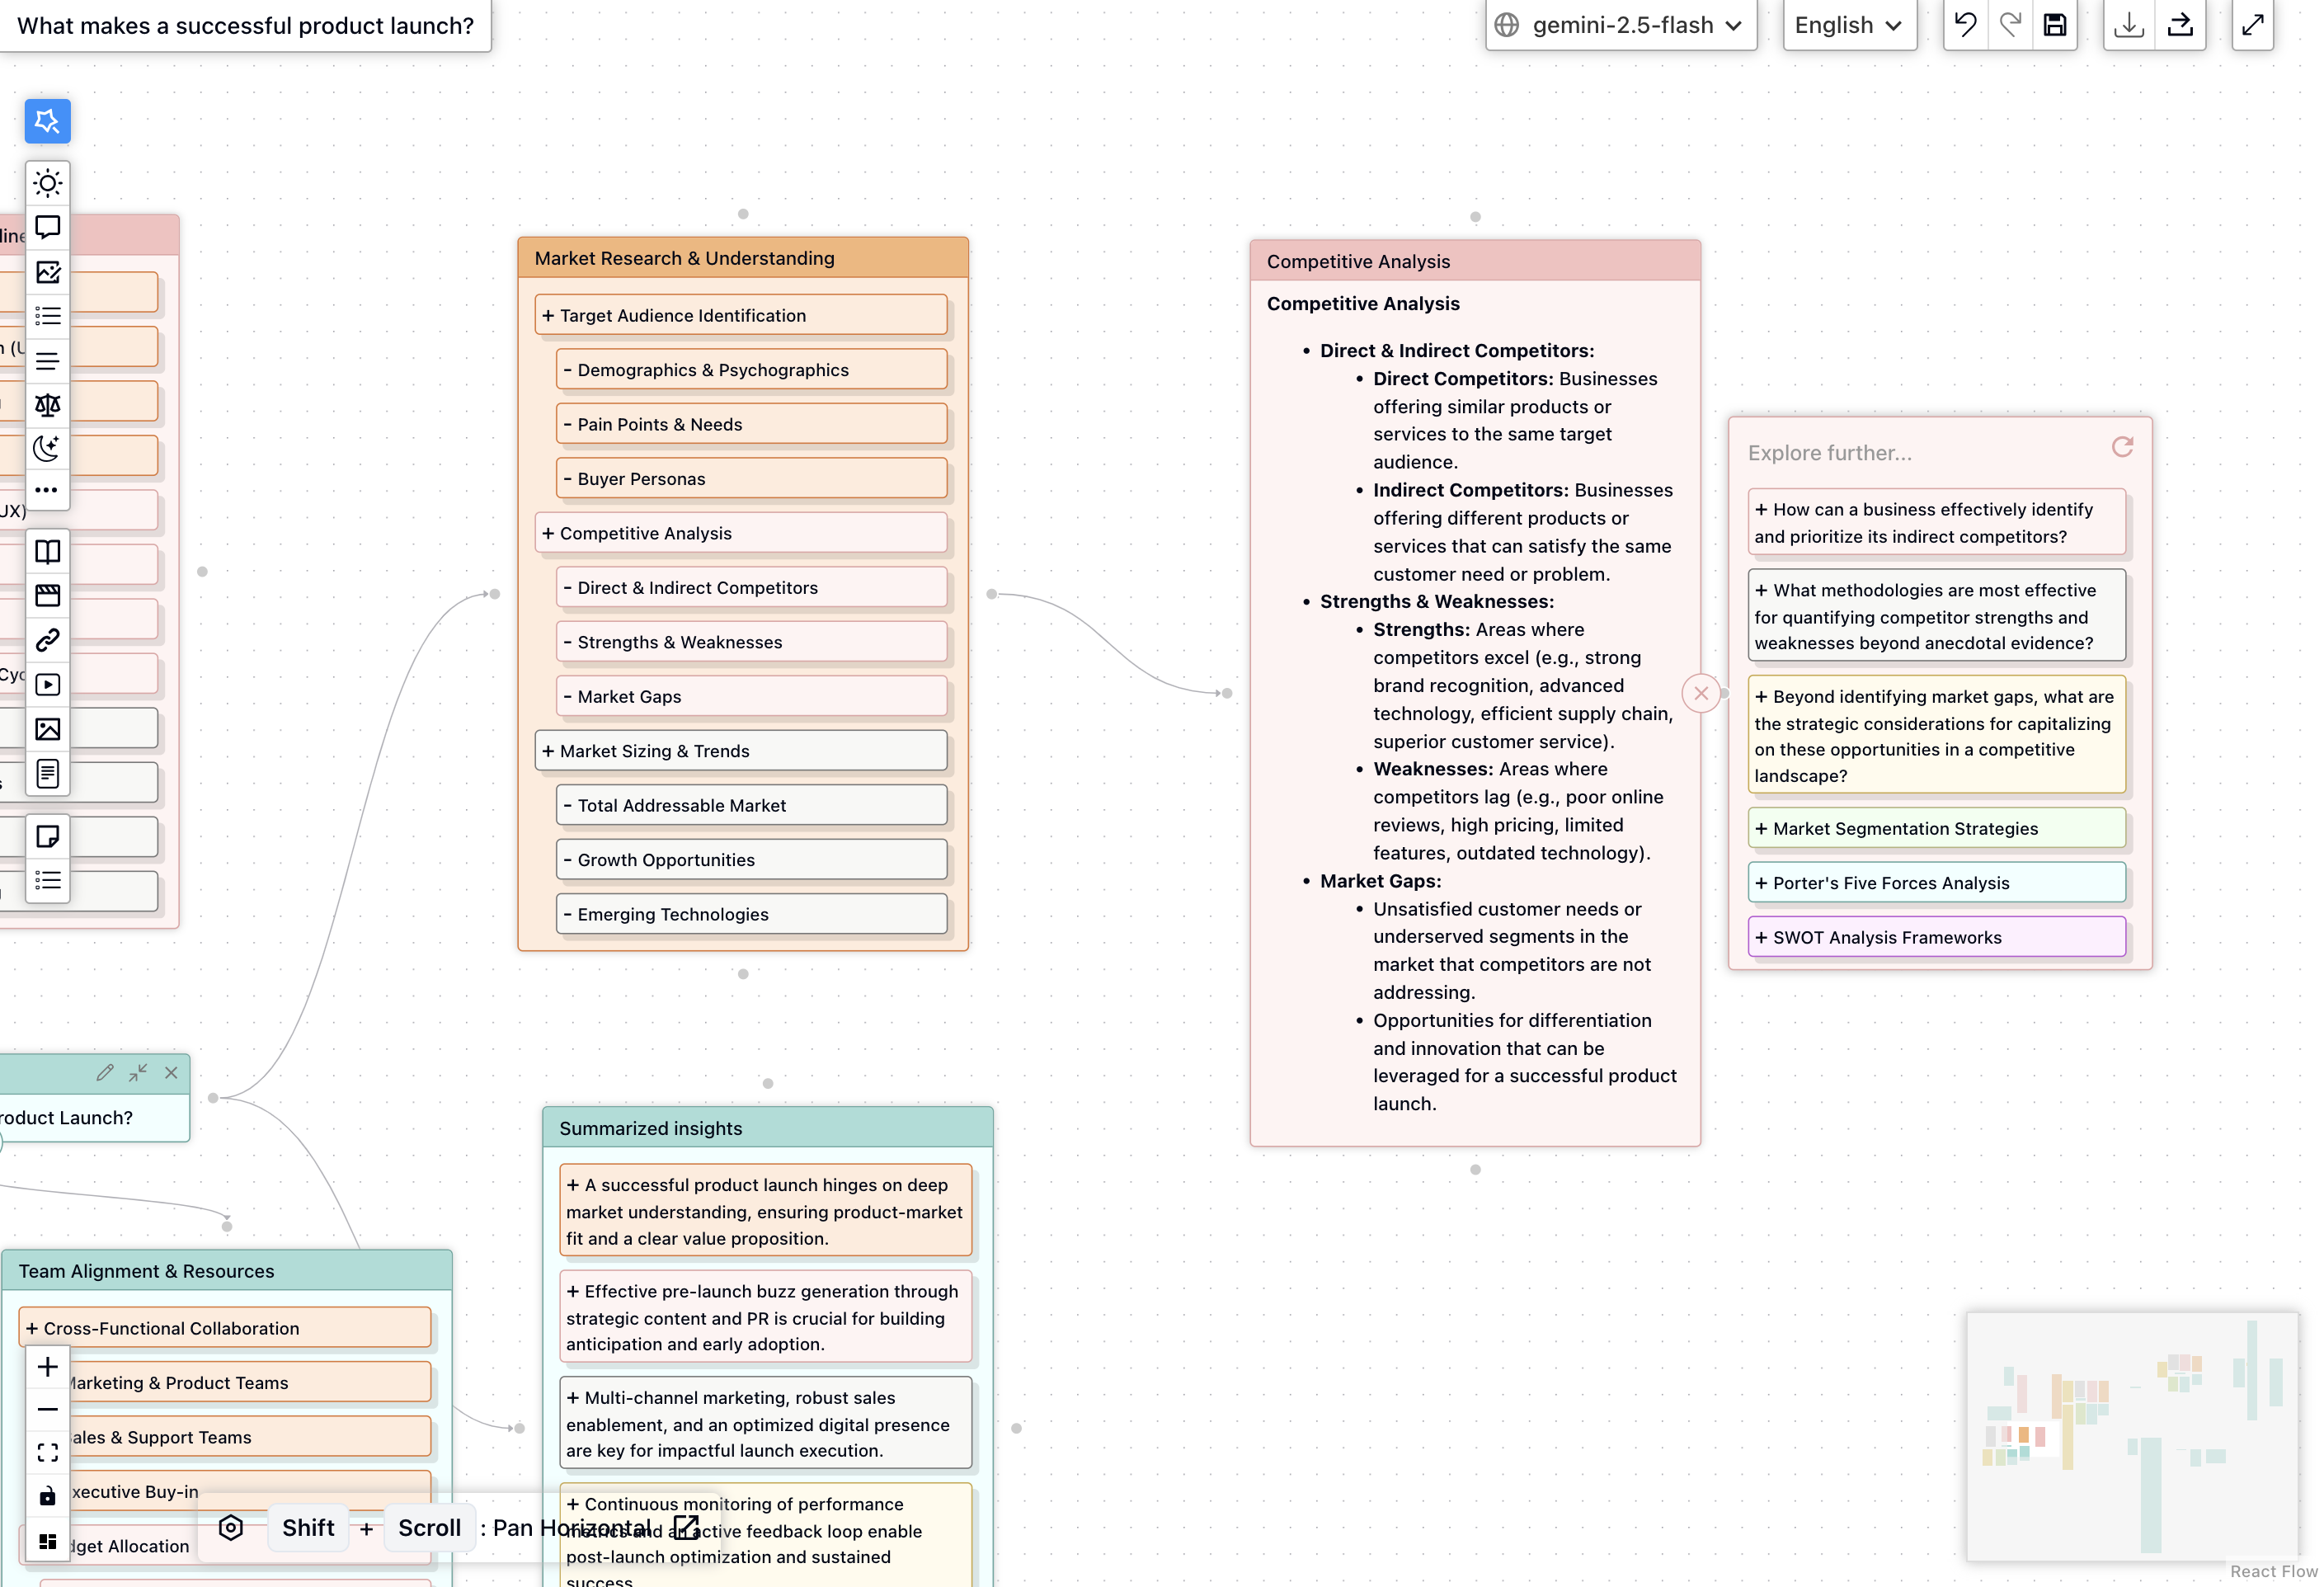This screenshot has width=2324, height=1587.
Task: Click the layout grid control below the lock
Action: [47, 1541]
